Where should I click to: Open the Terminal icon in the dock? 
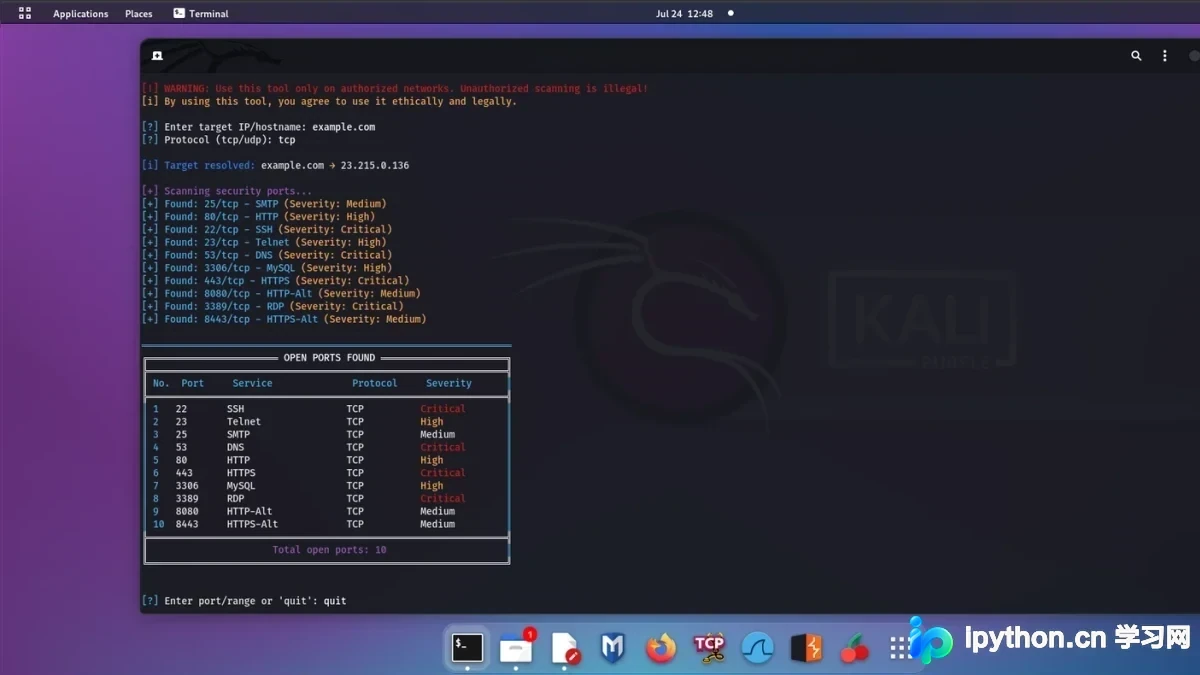click(467, 648)
